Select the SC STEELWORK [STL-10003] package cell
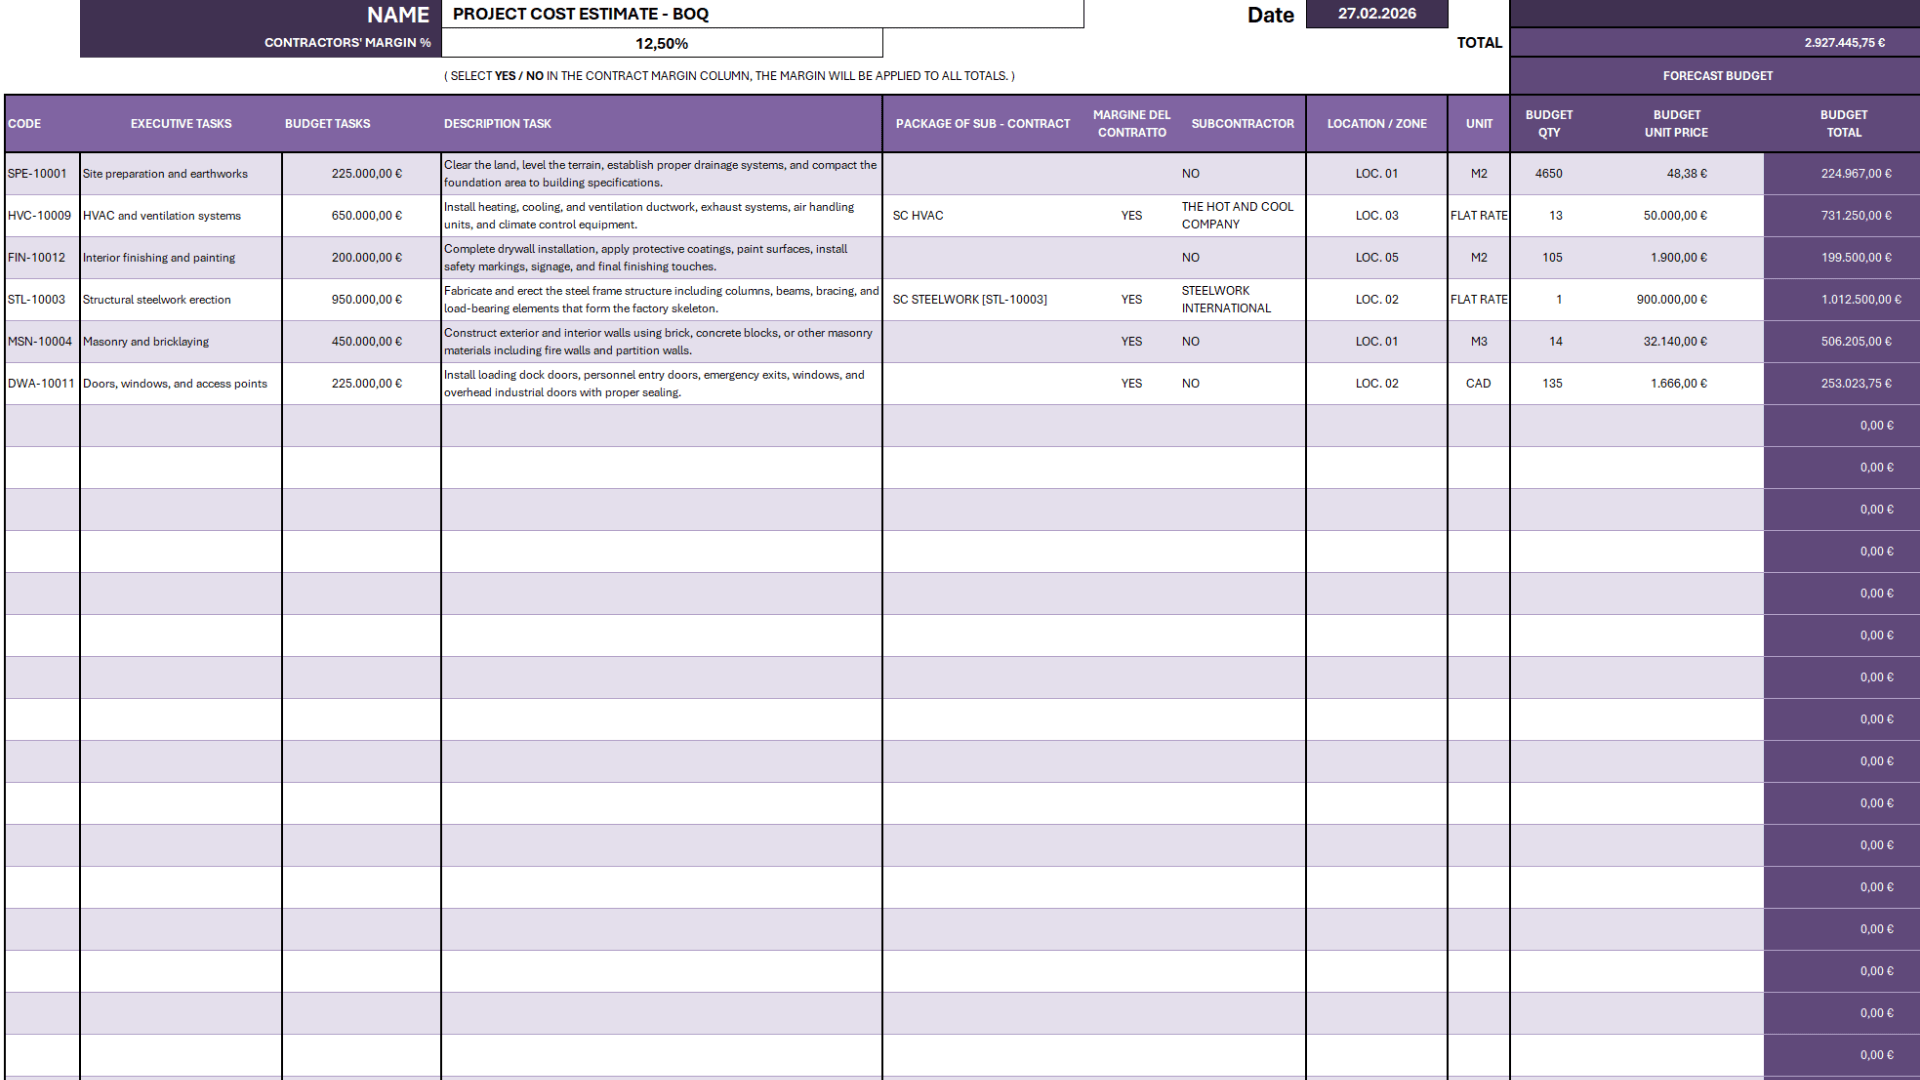 point(970,299)
